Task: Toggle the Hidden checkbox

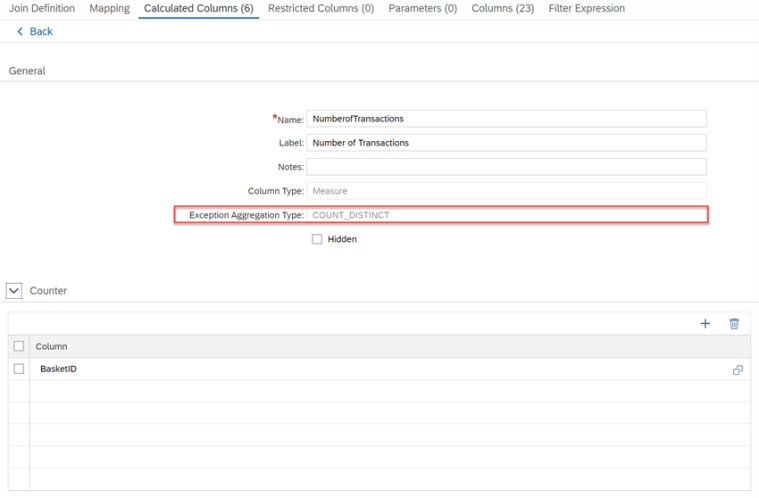Action: [x=317, y=239]
